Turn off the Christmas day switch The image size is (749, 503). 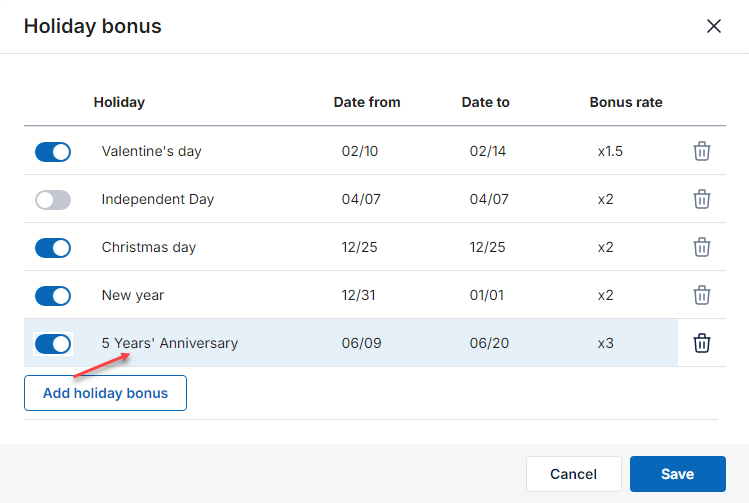pos(53,248)
